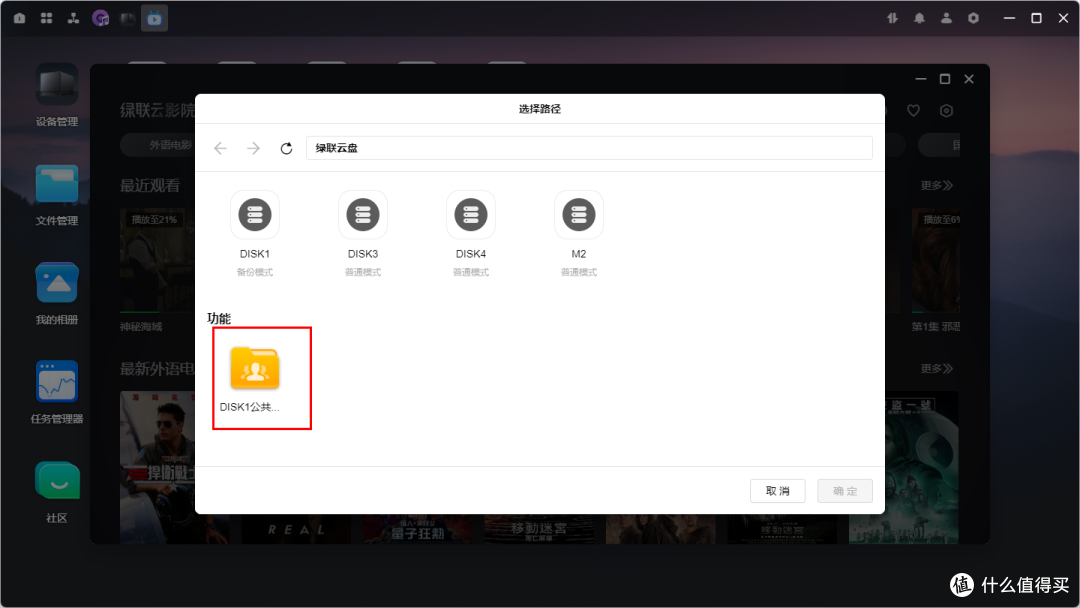1080x608 pixels.
Task: Open the notifications bell
Action: pyautogui.click(x=920, y=19)
